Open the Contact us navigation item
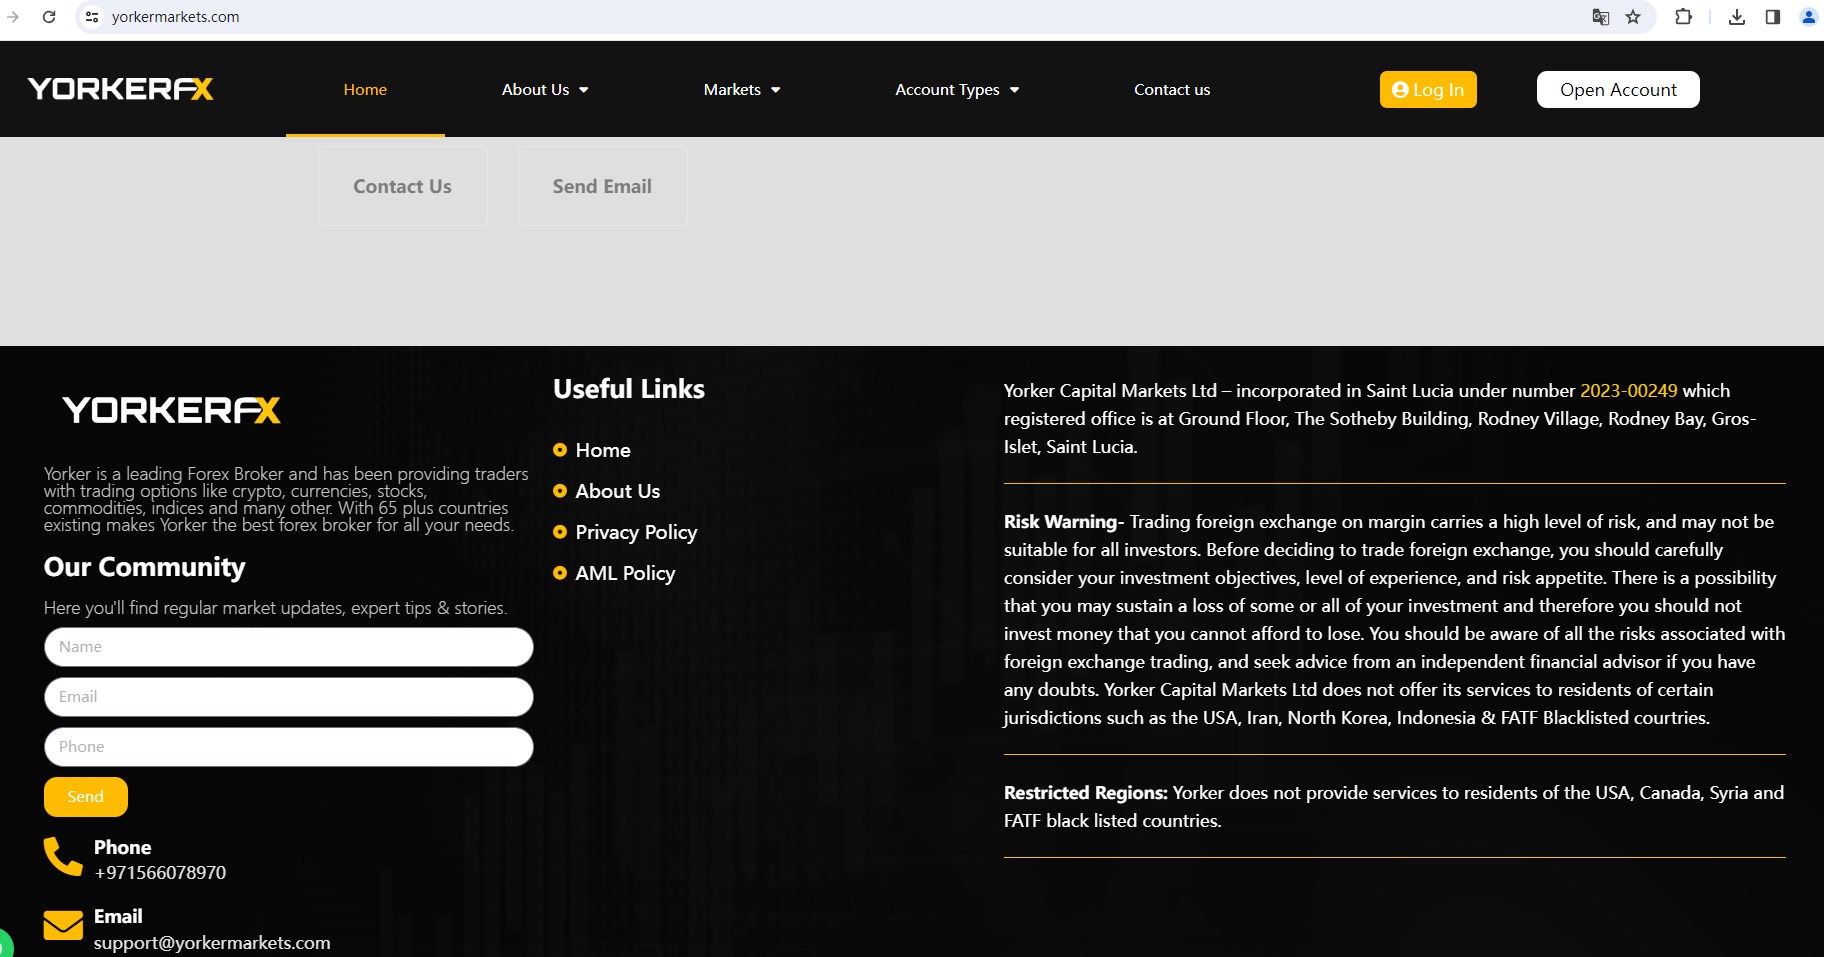This screenshot has height=957, width=1824. pos(1172,89)
